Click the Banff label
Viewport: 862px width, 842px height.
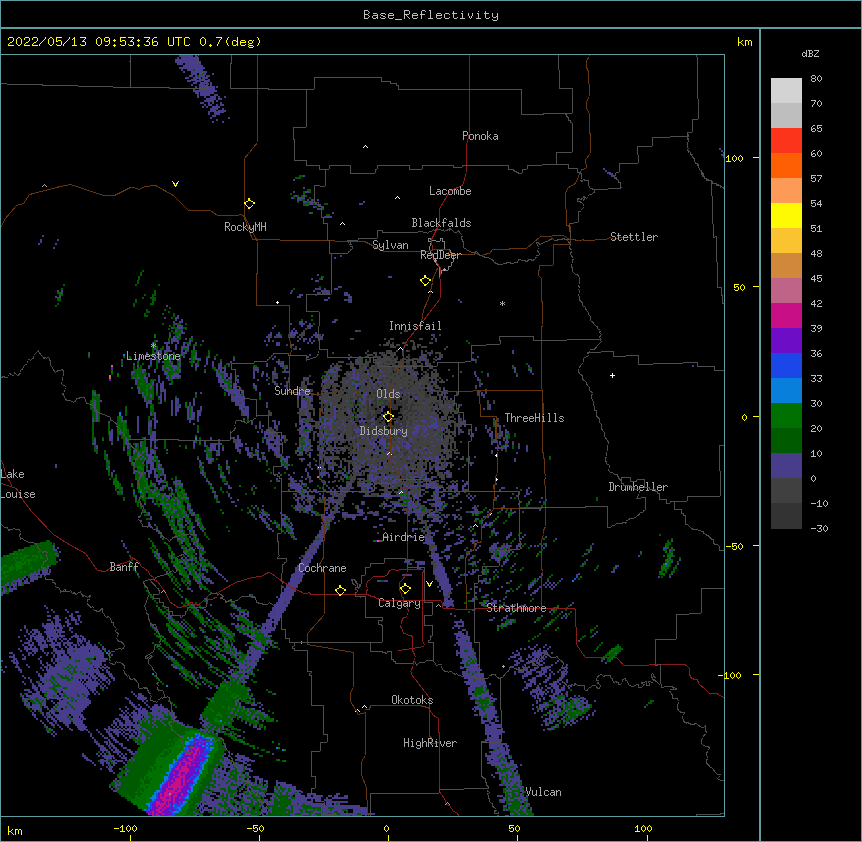coord(124,567)
